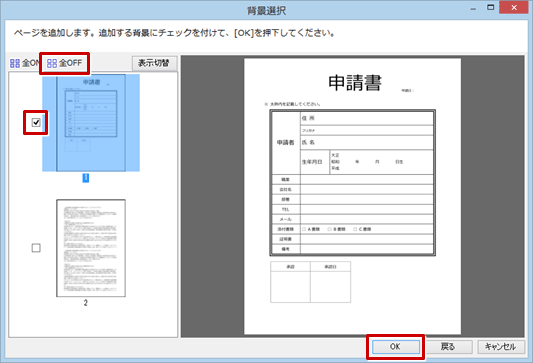Screen dimensions: 533x363
Task: Click the 全OFF grid icon
Action: tap(52, 63)
